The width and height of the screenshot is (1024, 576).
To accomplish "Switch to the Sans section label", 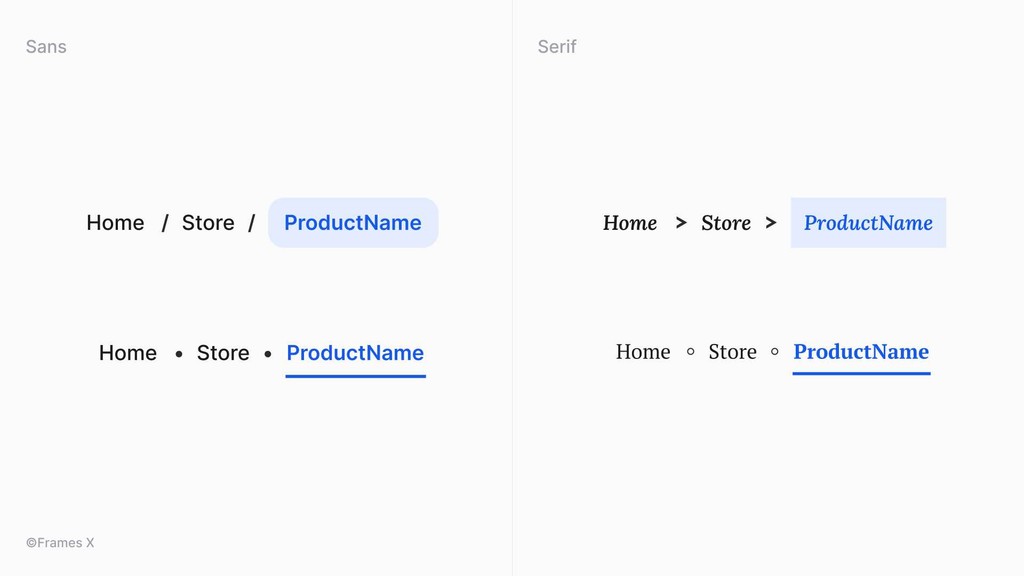I will (x=46, y=46).
